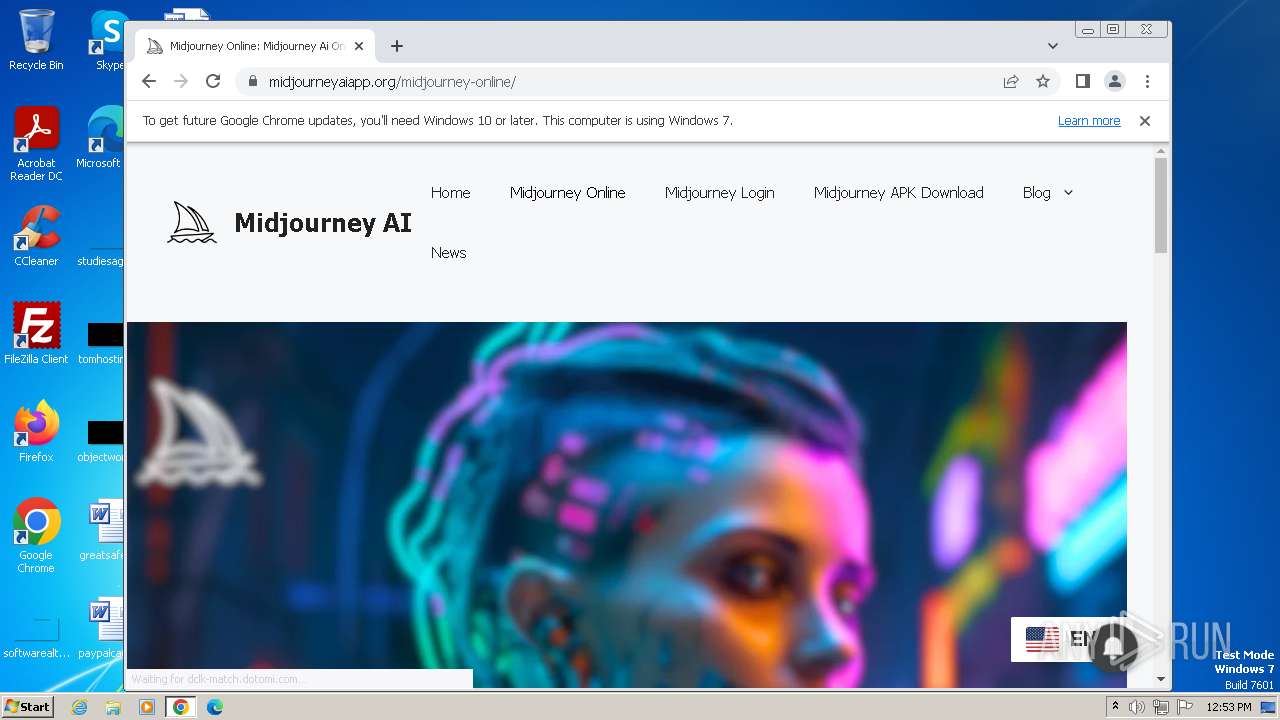Click the Midjourney sailboat logo
Viewport: 1280px width, 720px height.
coord(191,223)
